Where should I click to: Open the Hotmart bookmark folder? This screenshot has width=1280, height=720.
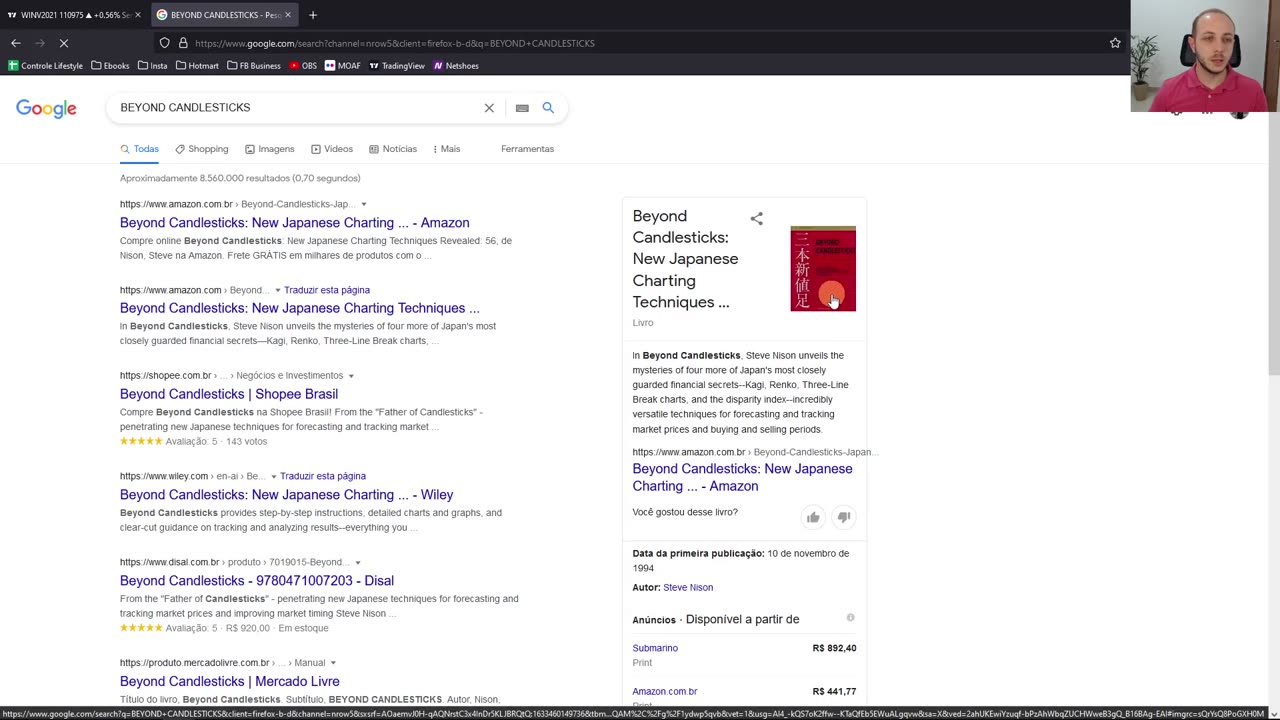(x=197, y=66)
